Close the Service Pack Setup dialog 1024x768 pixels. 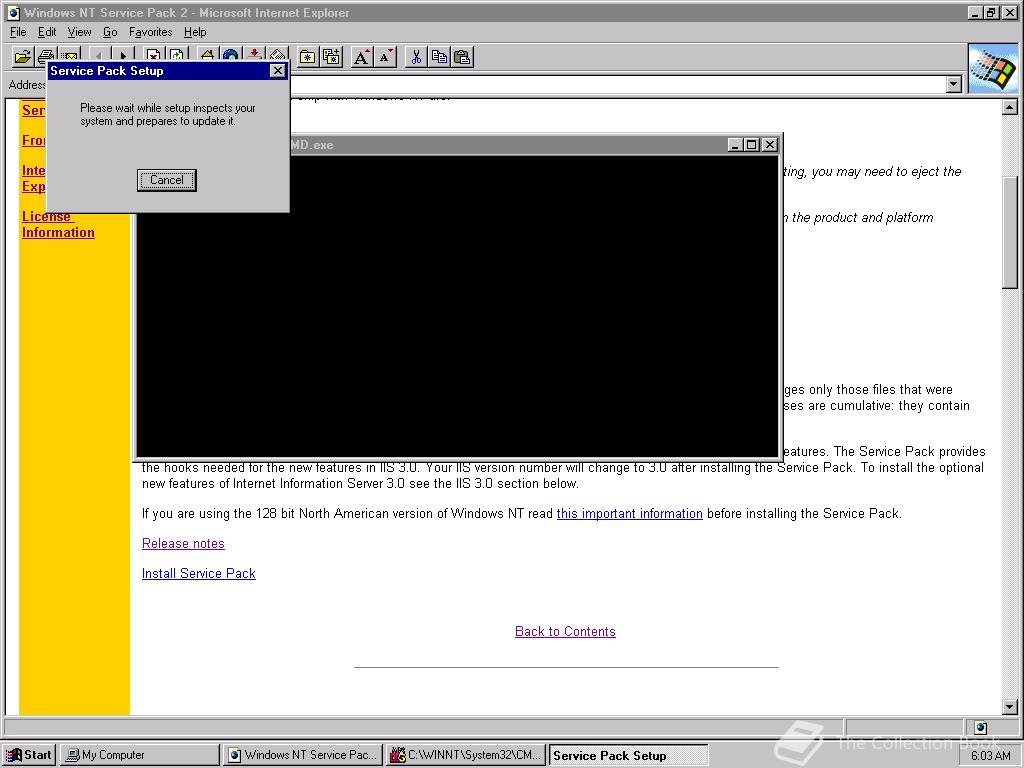(x=278, y=71)
